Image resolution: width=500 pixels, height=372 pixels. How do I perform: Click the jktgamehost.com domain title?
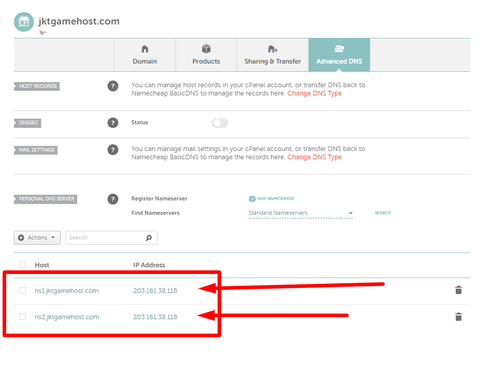79,21
